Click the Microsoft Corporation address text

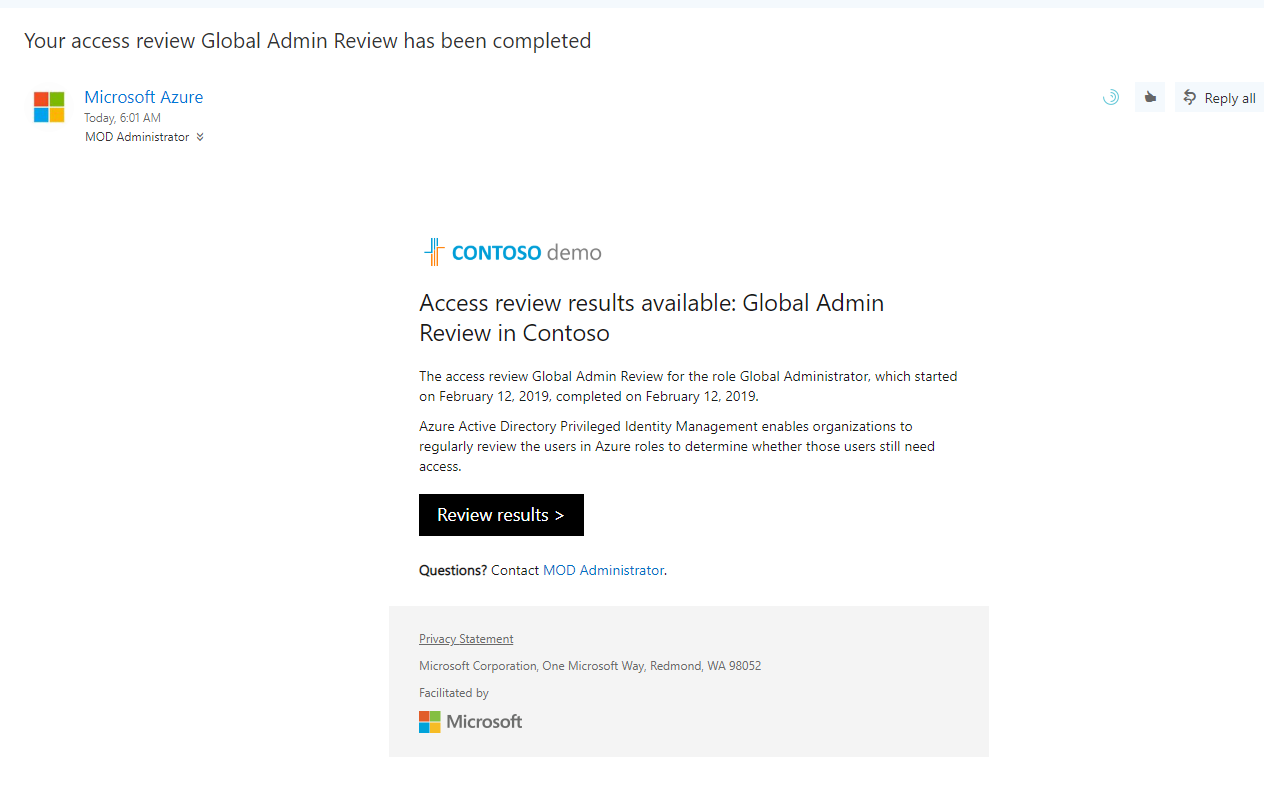pyautogui.click(x=590, y=666)
